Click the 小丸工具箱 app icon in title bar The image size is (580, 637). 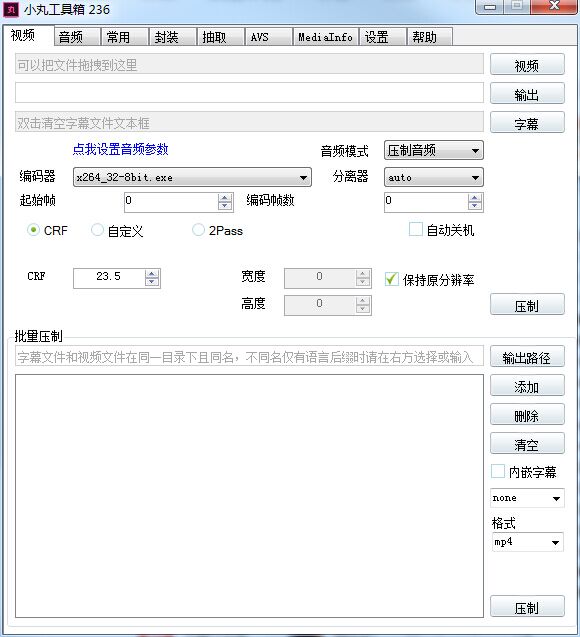click(11, 9)
